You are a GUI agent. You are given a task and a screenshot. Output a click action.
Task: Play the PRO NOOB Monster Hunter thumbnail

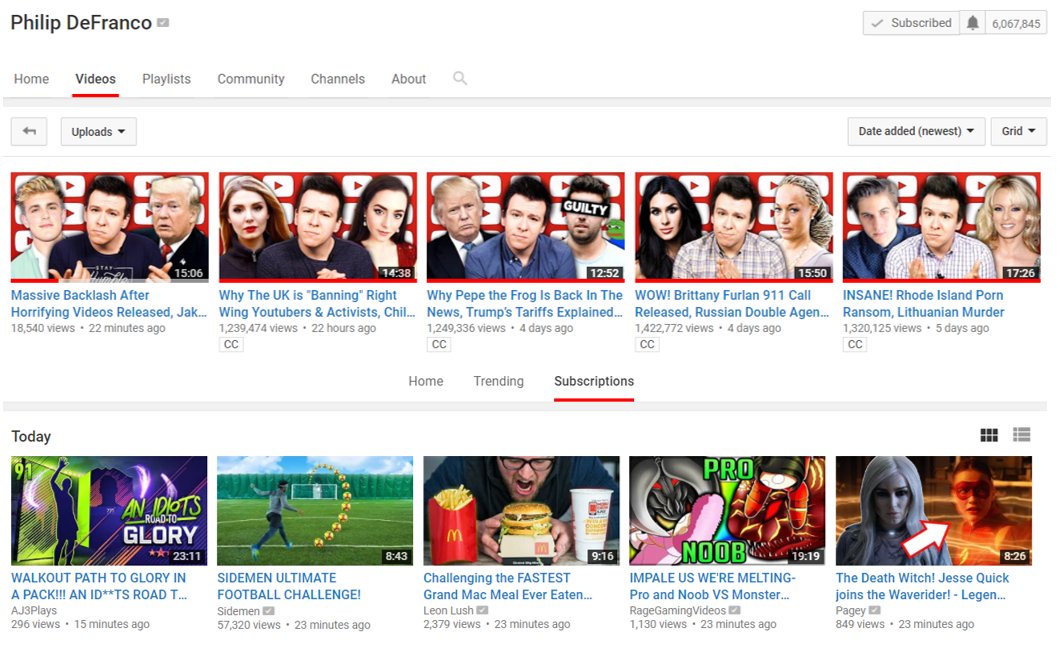(727, 510)
